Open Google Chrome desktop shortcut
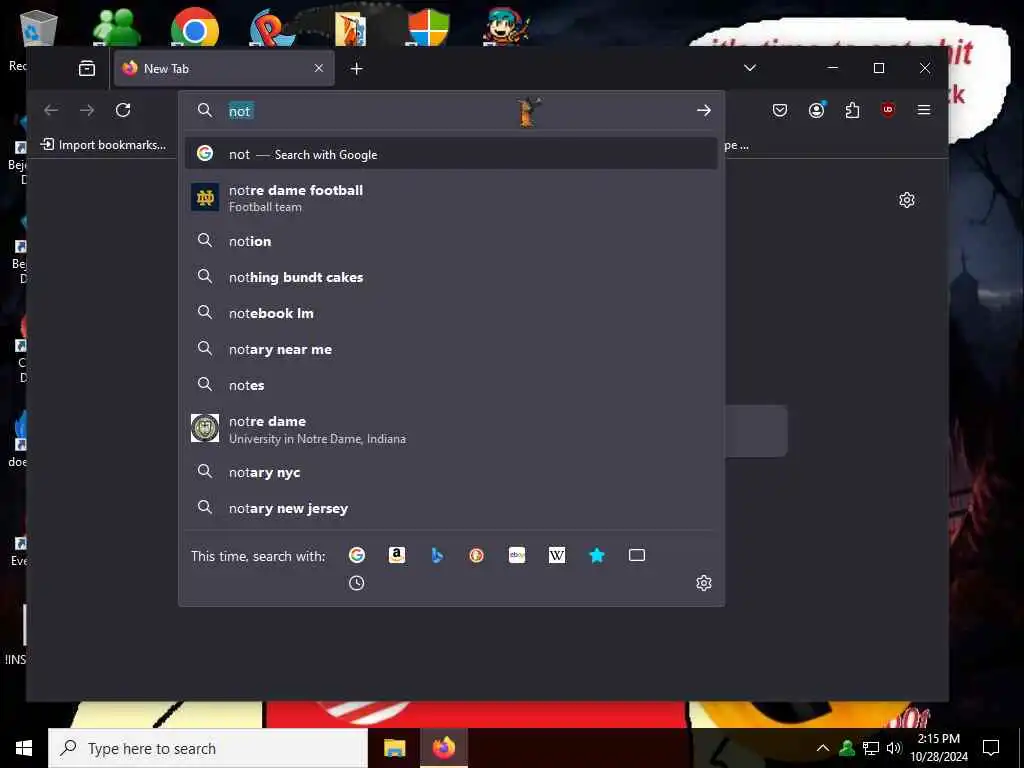Image resolution: width=1024 pixels, height=768 pixels. click(x=194, y=27)
